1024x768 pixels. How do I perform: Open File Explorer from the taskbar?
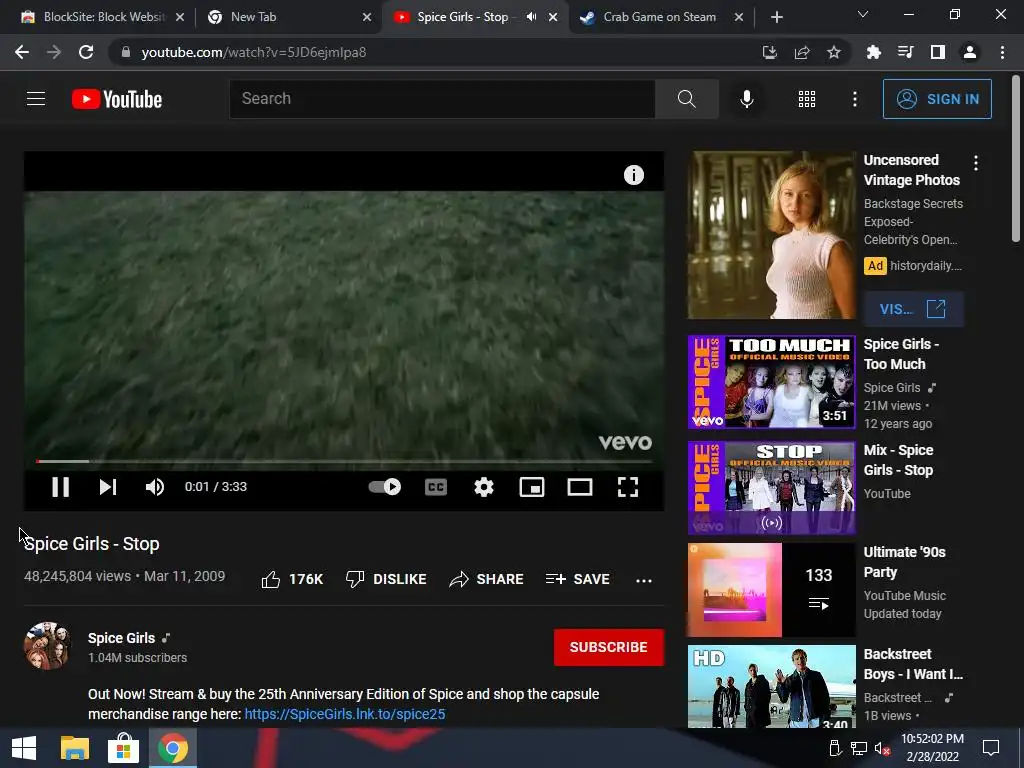(74, 748)
